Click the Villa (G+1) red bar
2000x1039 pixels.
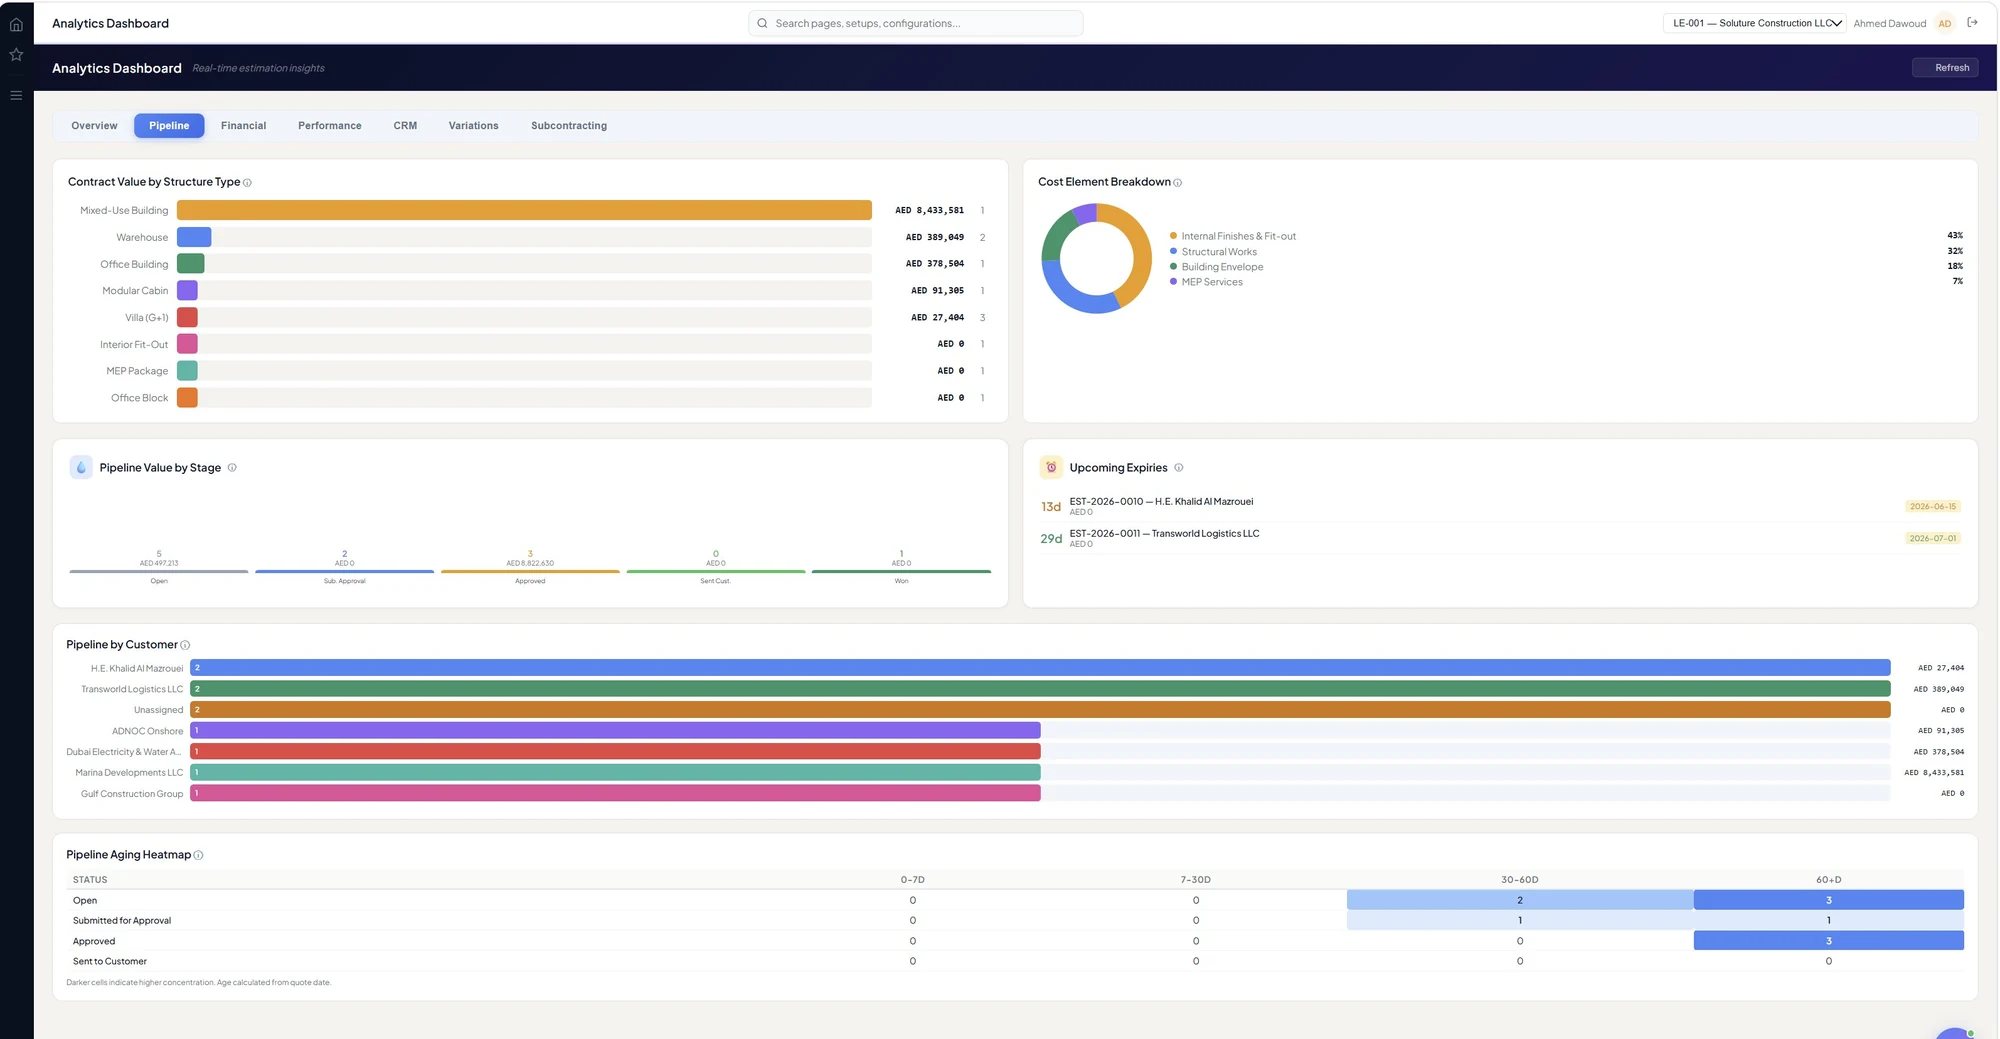point(187,317)
